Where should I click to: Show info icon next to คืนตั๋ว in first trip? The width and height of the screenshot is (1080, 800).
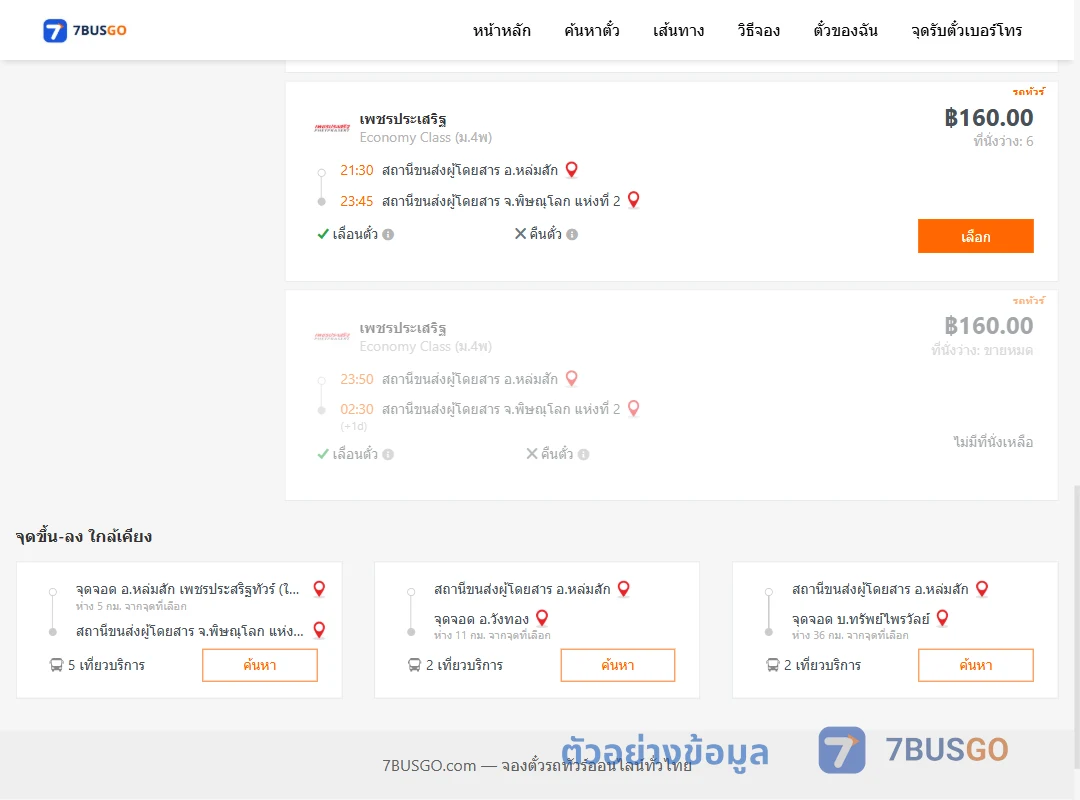(x=572, y=234)
